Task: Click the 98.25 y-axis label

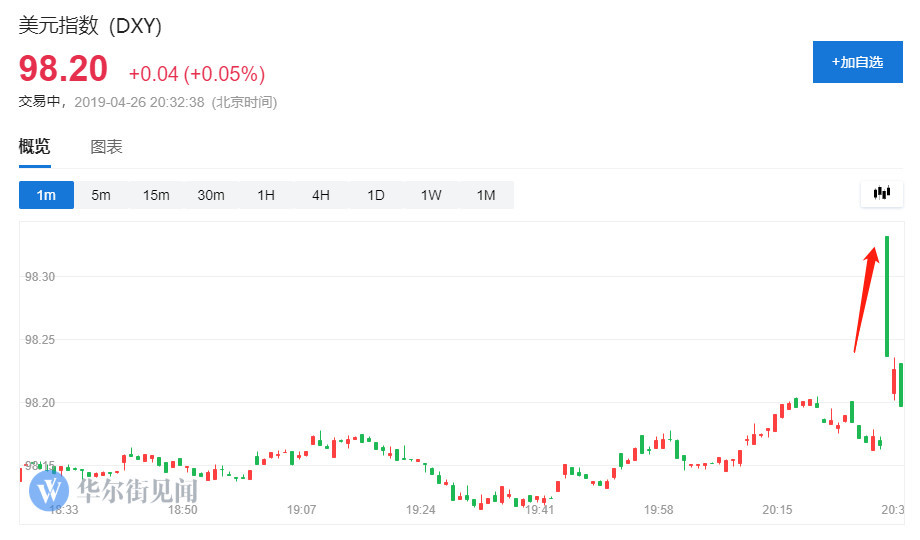Action: 40,339
